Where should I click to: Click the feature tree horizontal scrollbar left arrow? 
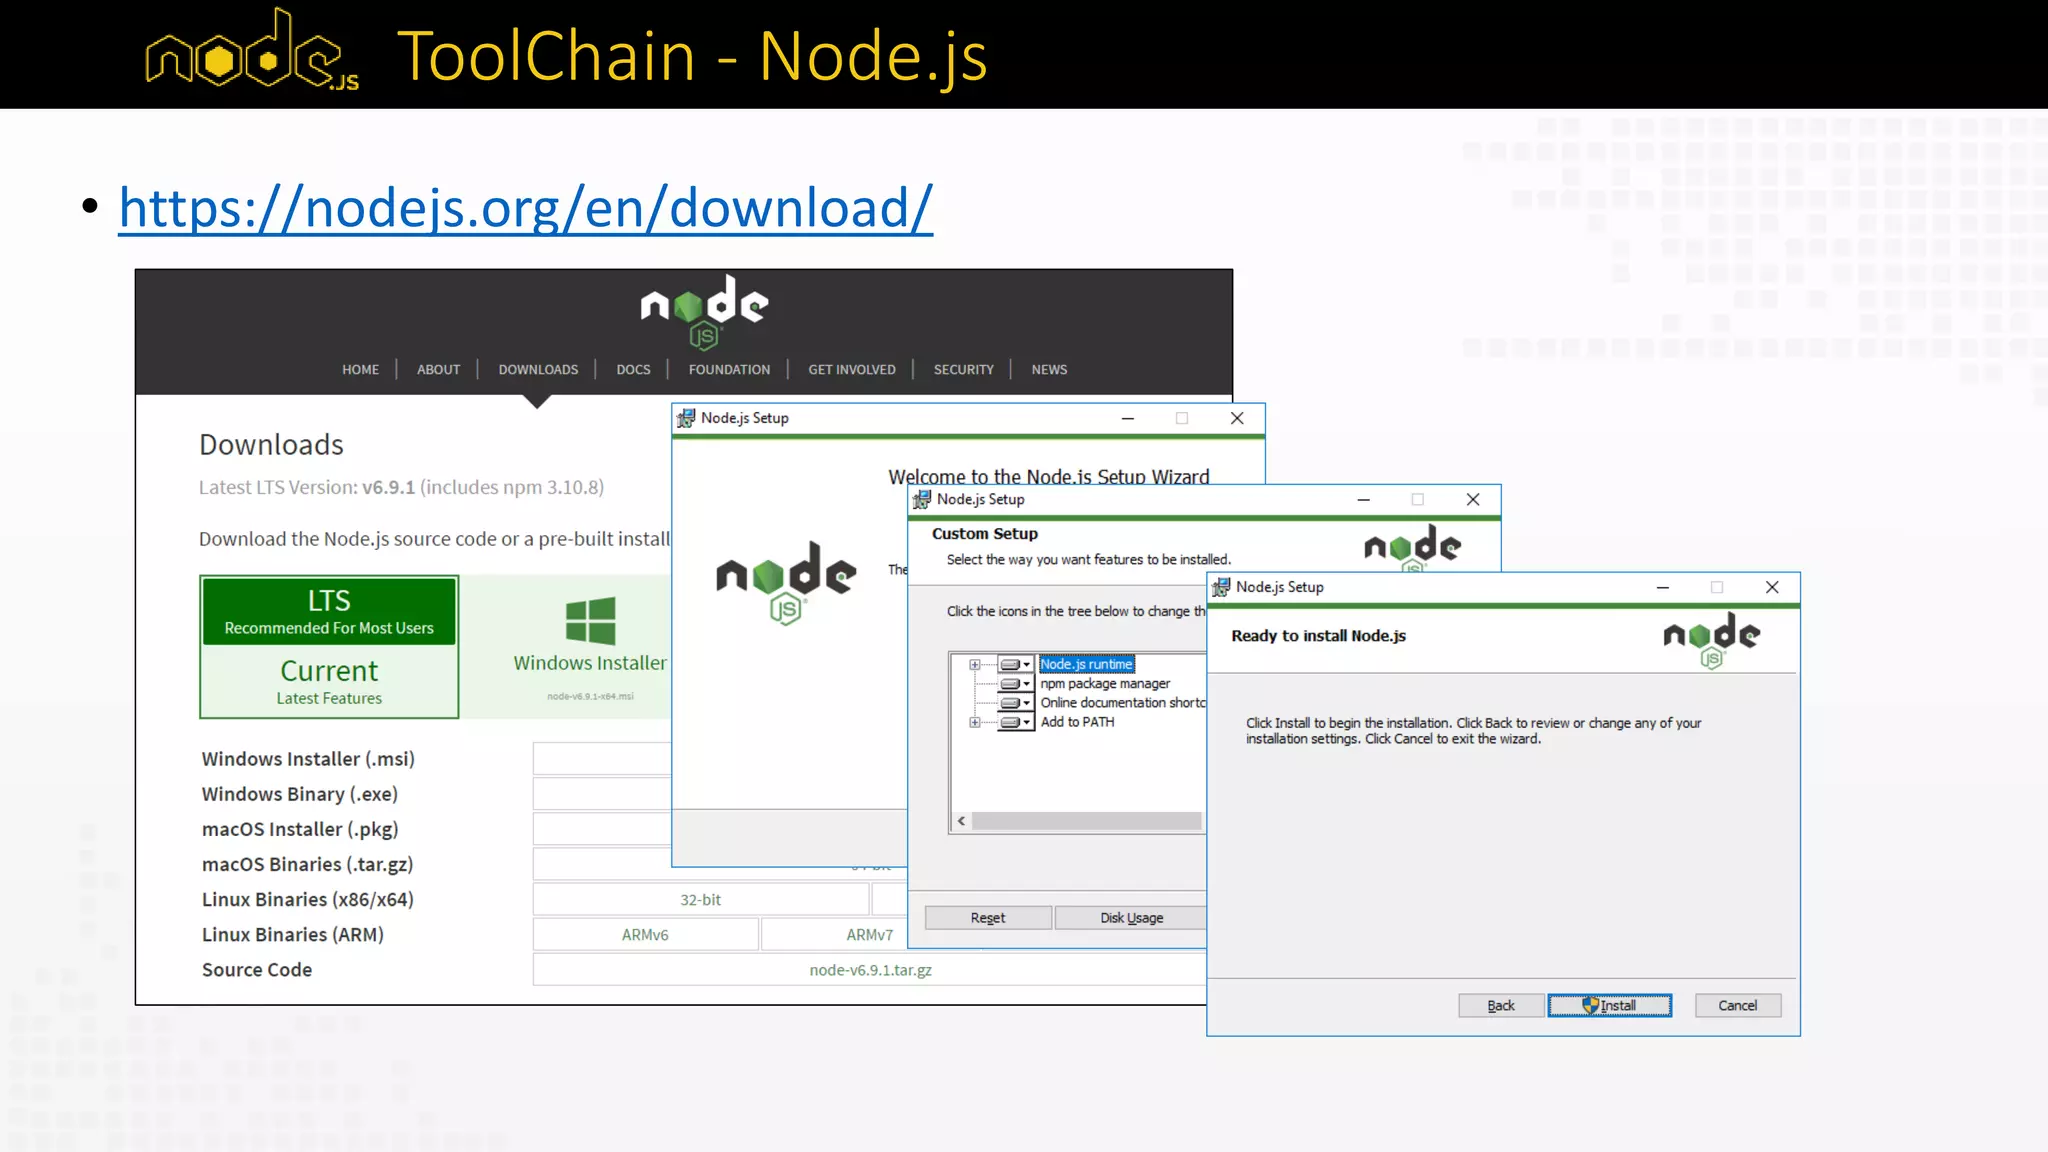tap(961, 821)
